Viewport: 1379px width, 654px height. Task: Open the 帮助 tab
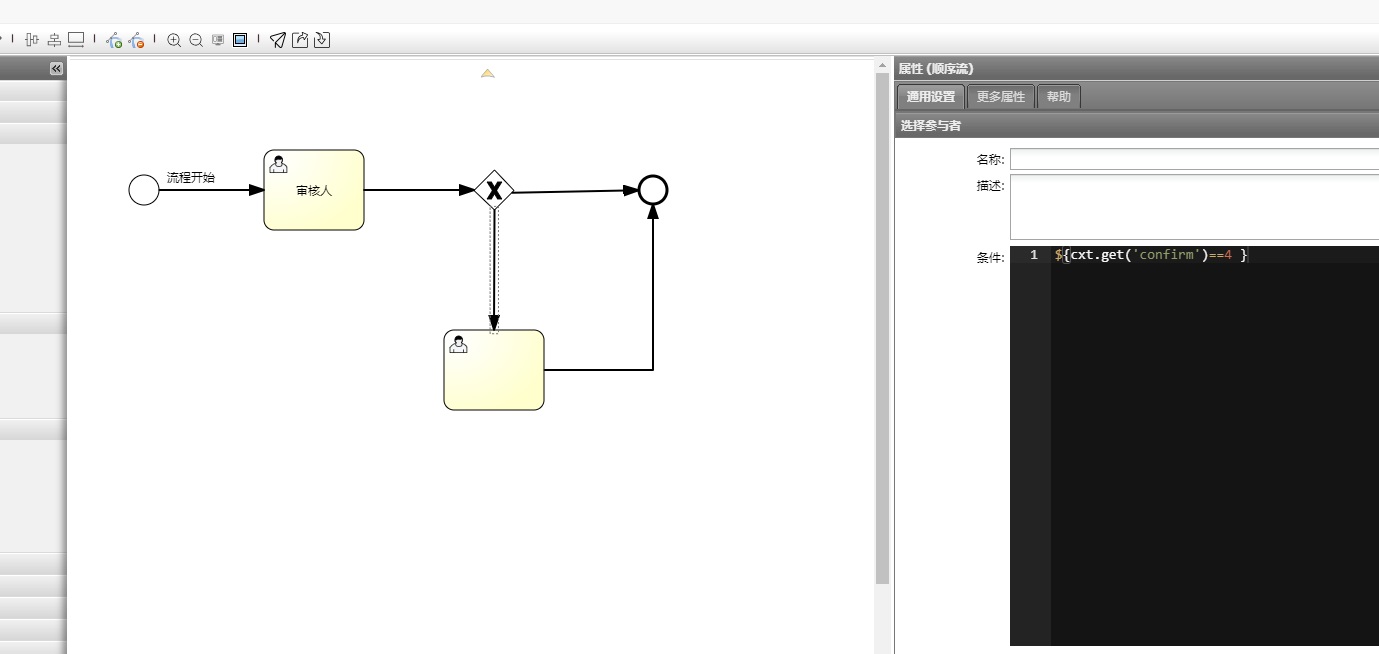point(1058,97)
